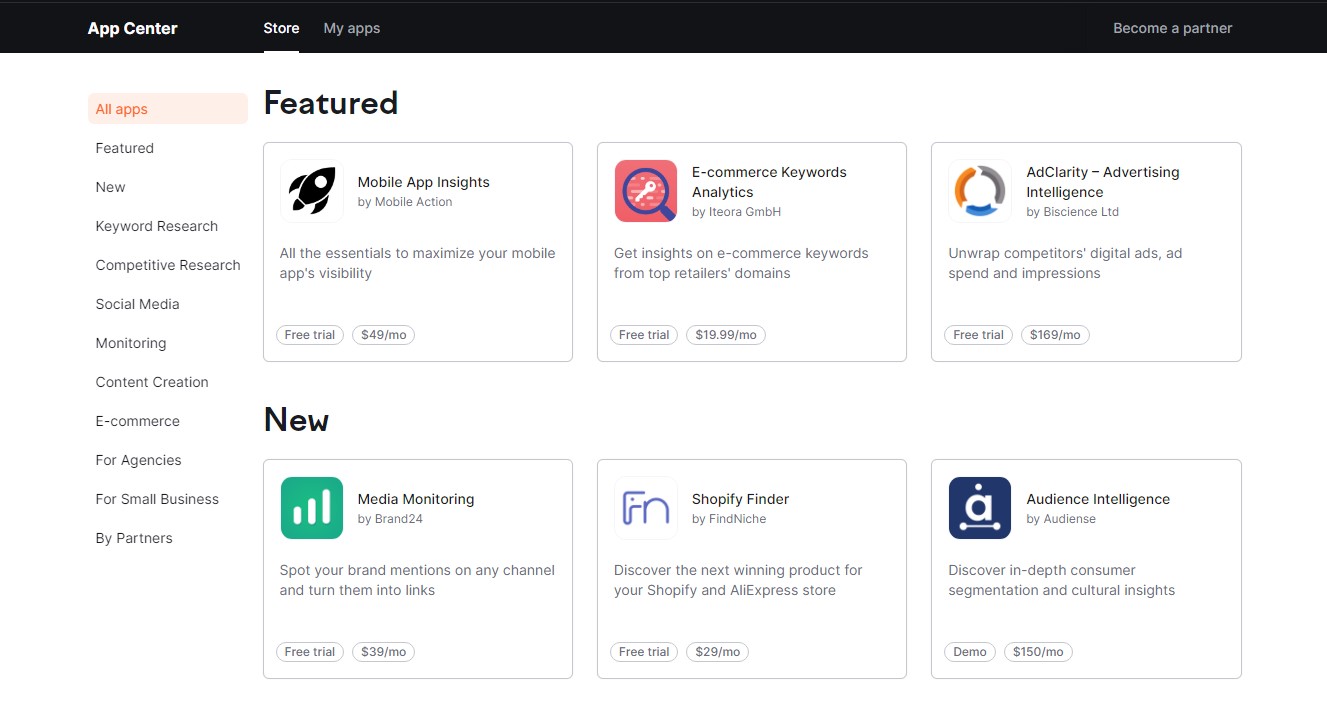Click Free trial badge on E-commerce Keywords Analytics
This screenshot has height=718, width=1327.
[644, 335]
